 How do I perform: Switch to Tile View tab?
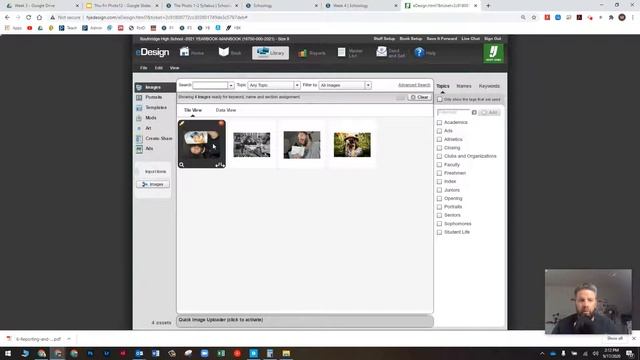click(x=193, y=110)
